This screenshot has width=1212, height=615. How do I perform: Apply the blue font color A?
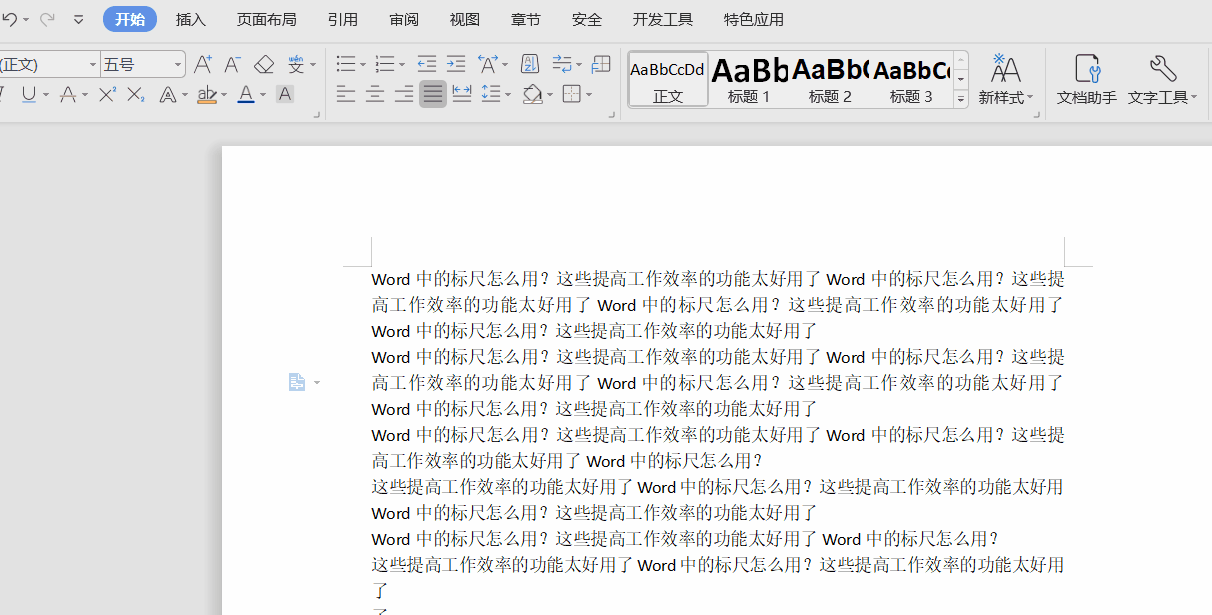(x=246, y=94)
